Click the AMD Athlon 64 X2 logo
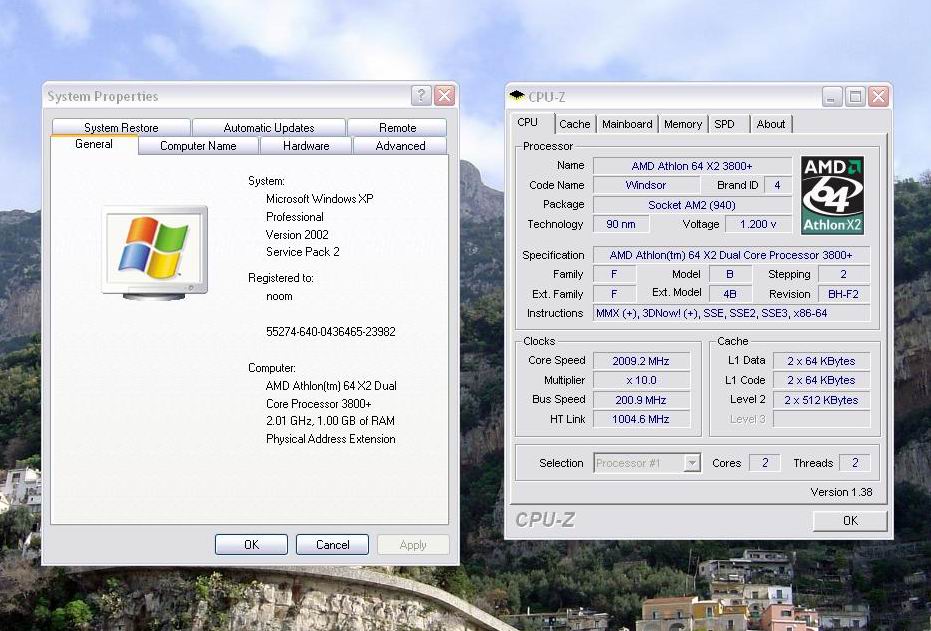The width and height of the screenshot is (931, 631). click(832, 195)
